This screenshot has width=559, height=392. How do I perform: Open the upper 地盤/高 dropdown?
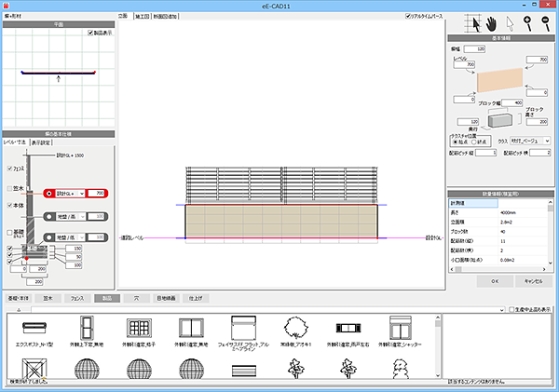click(x=82, y=217)
